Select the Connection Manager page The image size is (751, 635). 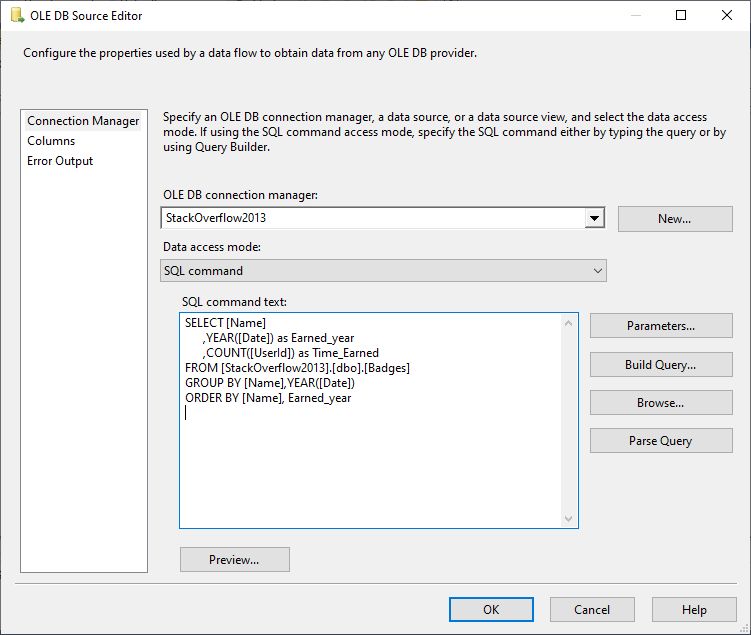pyautogui.click(x=83, y=121)
